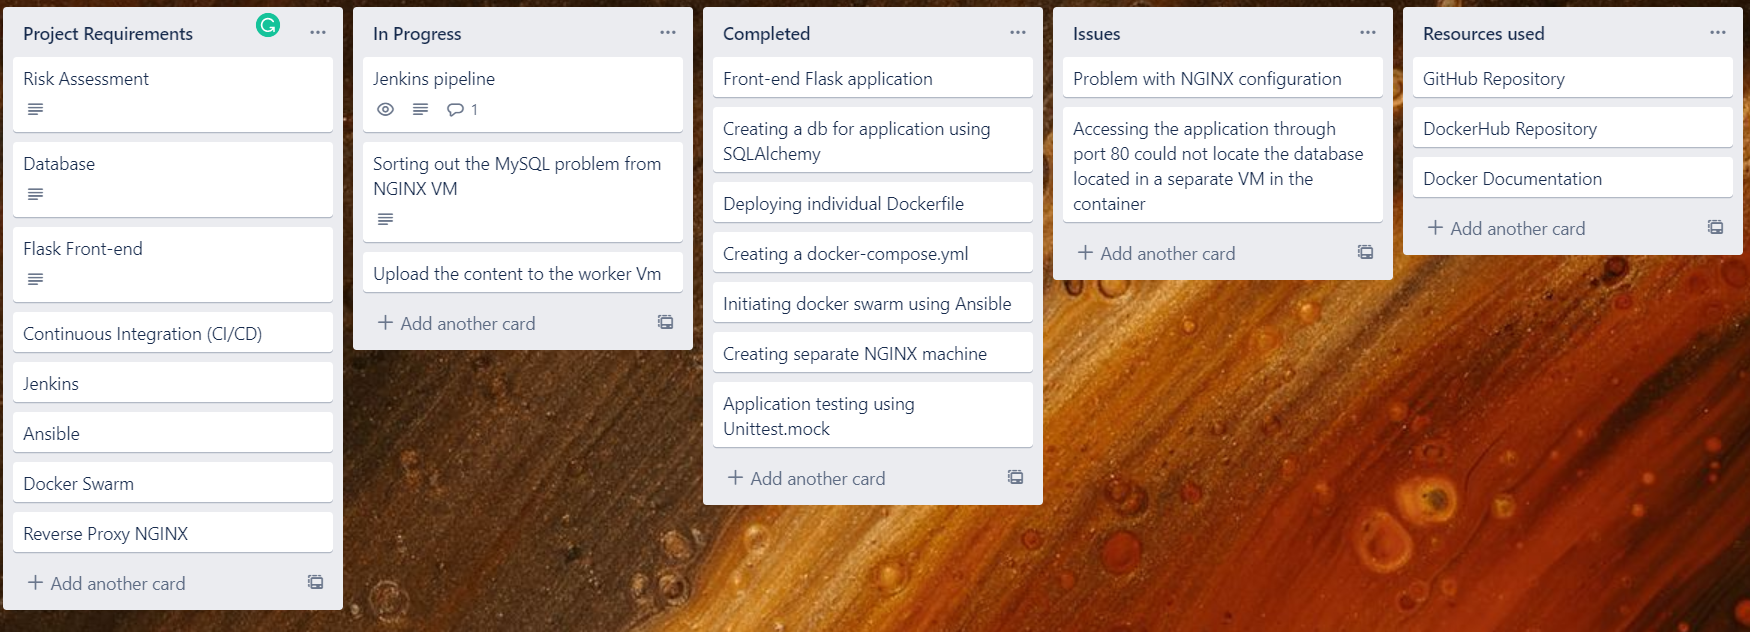Edit the Completed list title
This screenshot has width=1750, height=632.
[766, 34]
